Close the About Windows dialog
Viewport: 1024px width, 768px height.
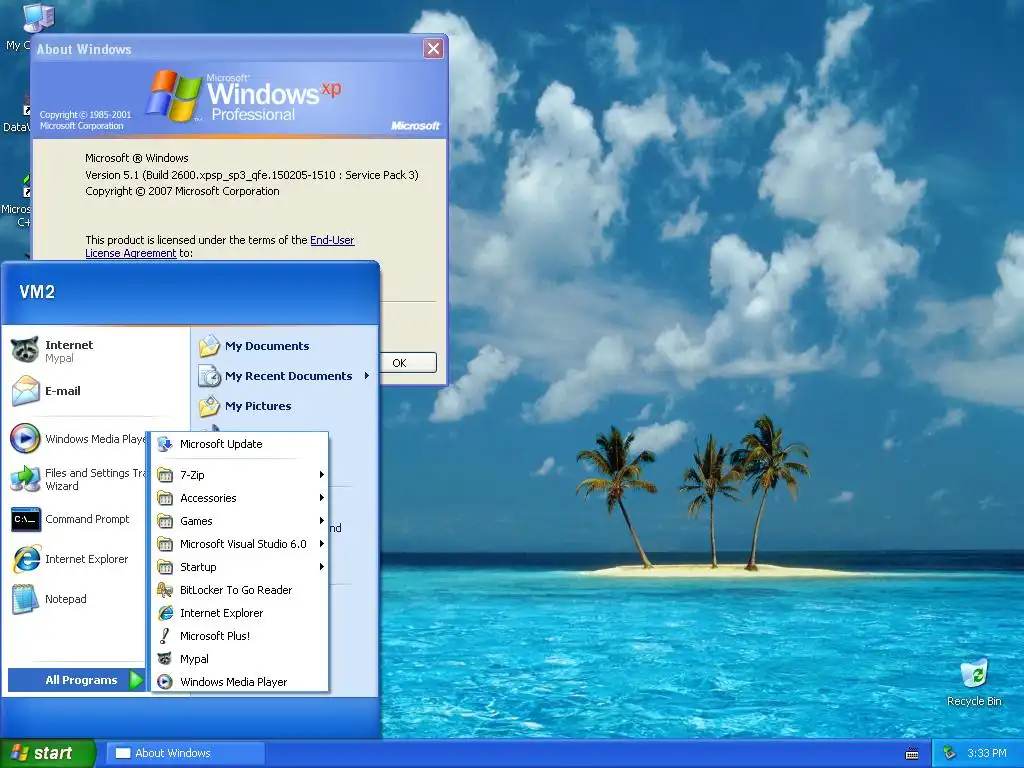(433, 48)
